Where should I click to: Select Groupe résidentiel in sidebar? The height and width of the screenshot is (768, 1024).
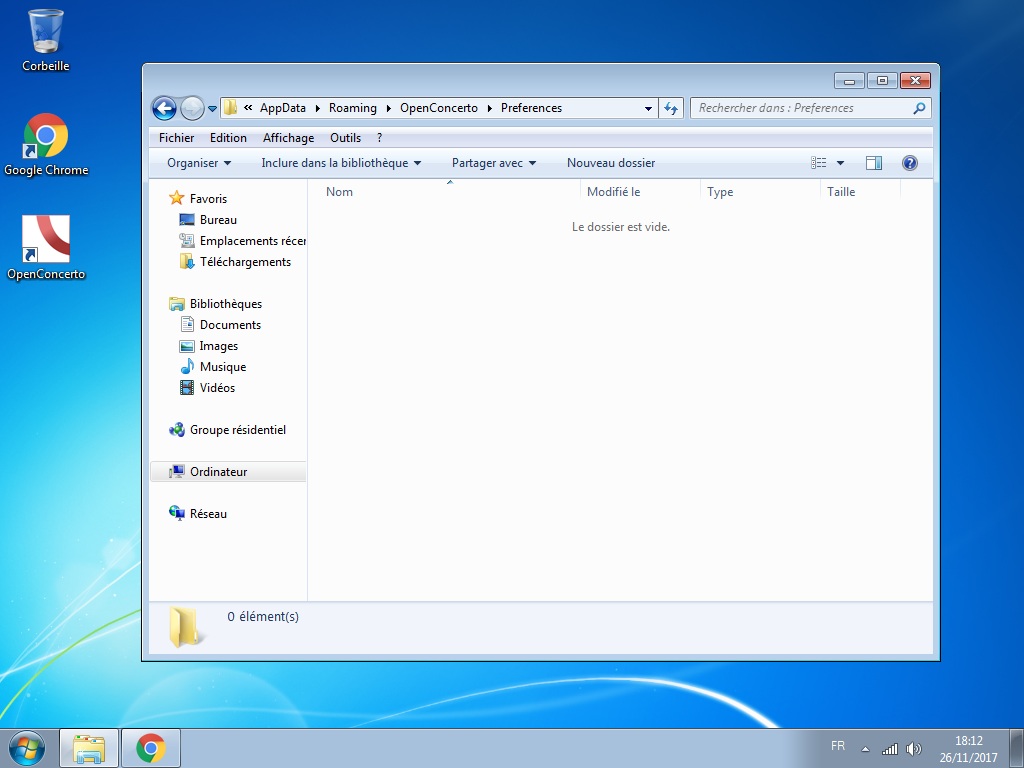click(238, 430)
